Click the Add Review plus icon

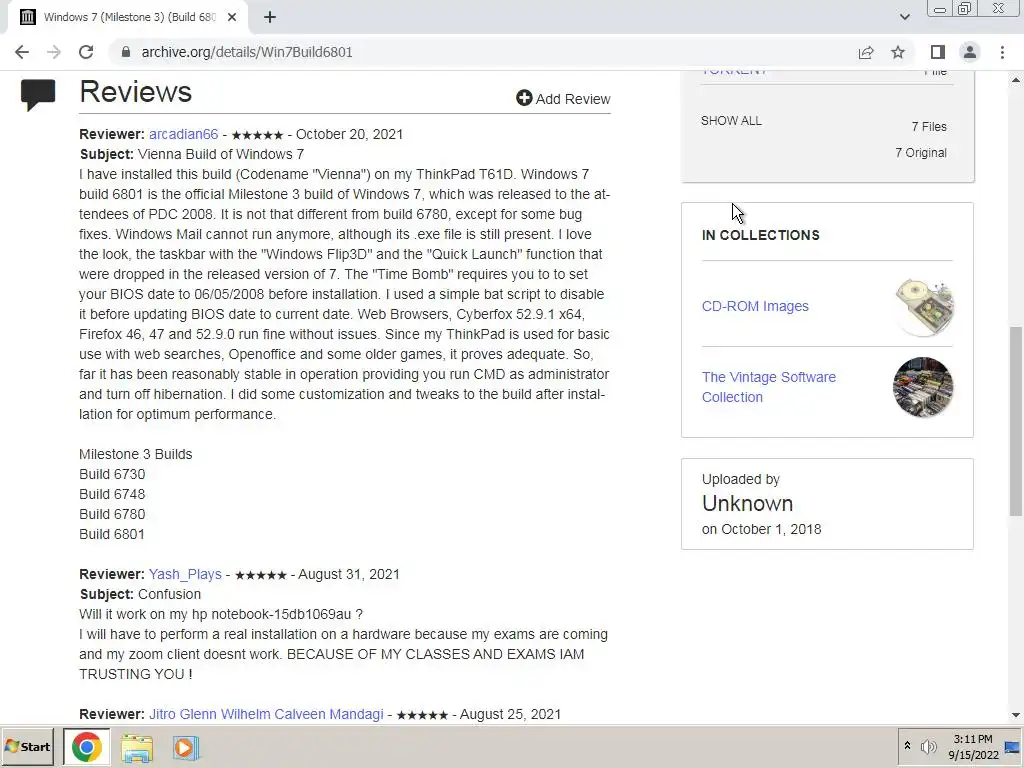click(524, 98)
